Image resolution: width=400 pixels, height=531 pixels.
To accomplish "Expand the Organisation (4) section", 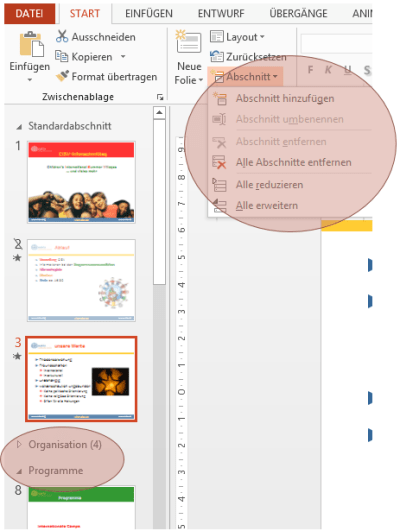I will click(x=19, y=444).
